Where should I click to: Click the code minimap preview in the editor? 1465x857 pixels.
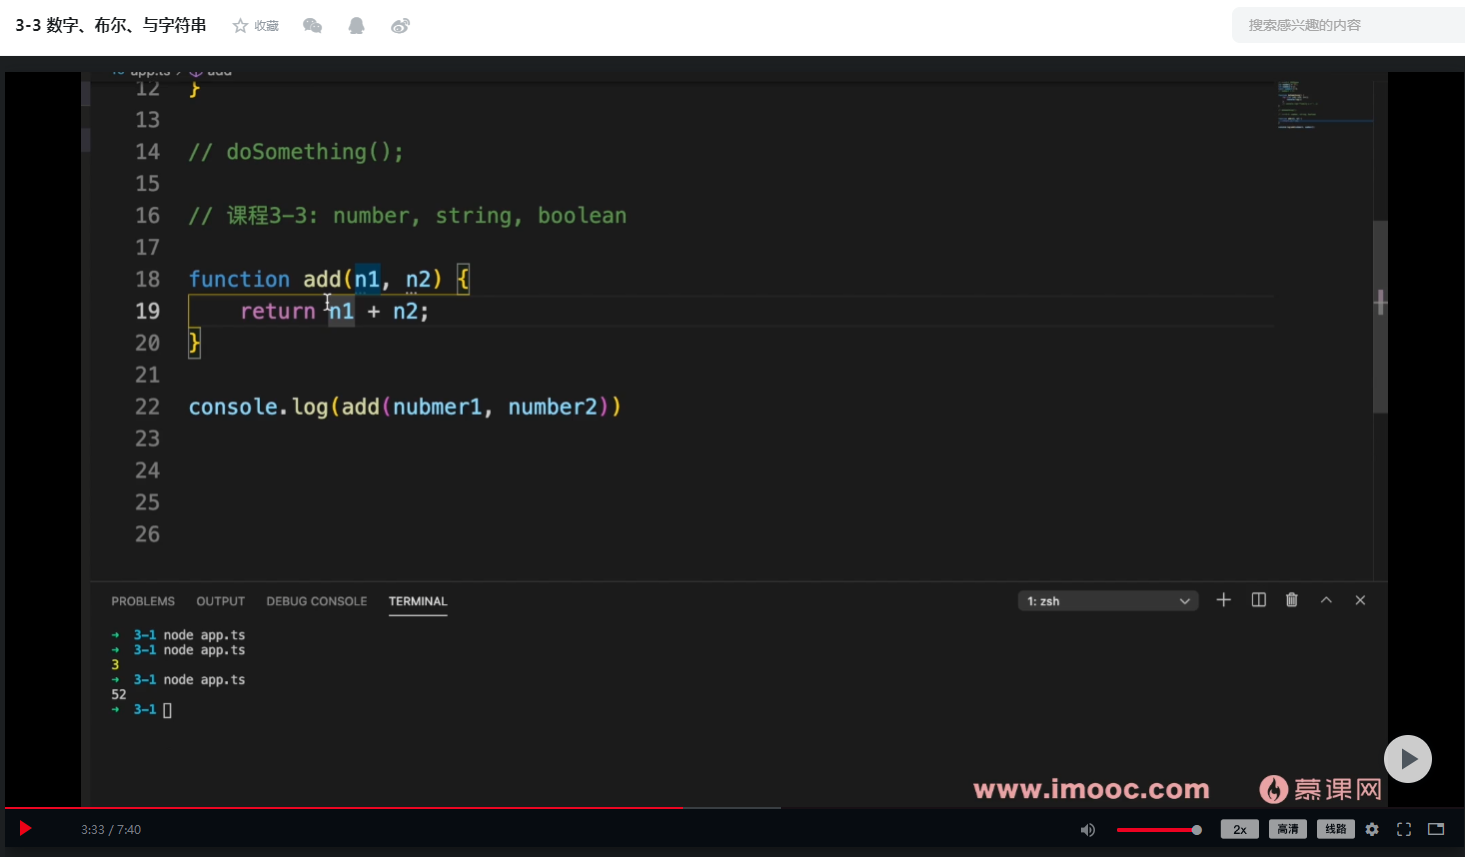pyautogui.click(x=1325, y=104)
